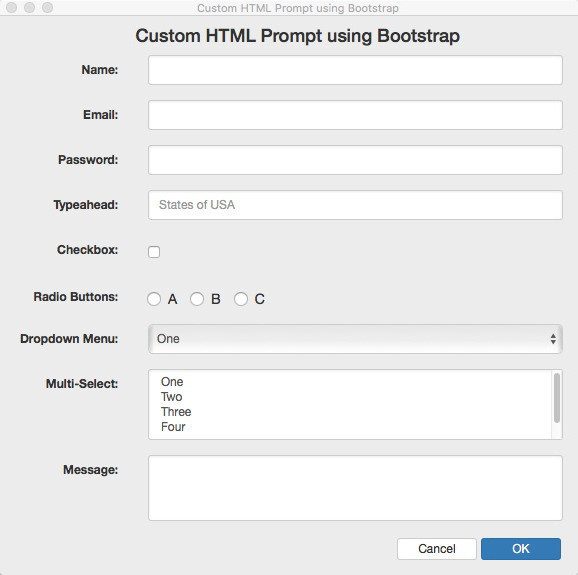
Task: Click the zoom titlebar window button
Action: (47, 7)
